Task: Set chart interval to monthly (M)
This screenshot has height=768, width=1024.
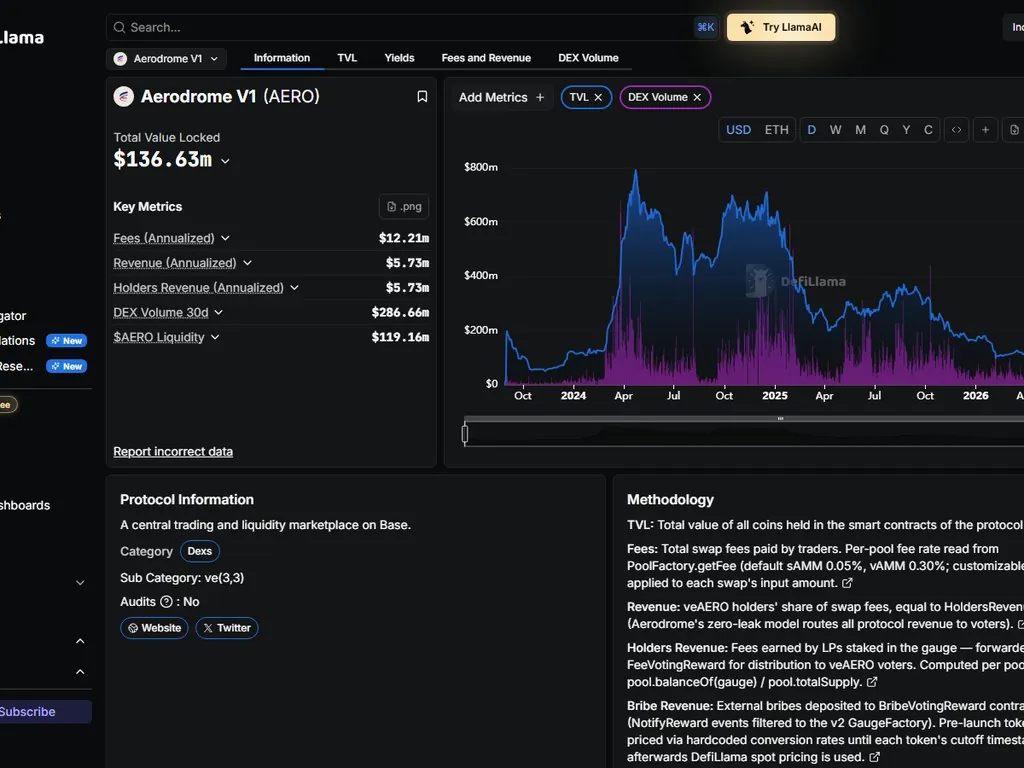Action: [x=861, y=130]
